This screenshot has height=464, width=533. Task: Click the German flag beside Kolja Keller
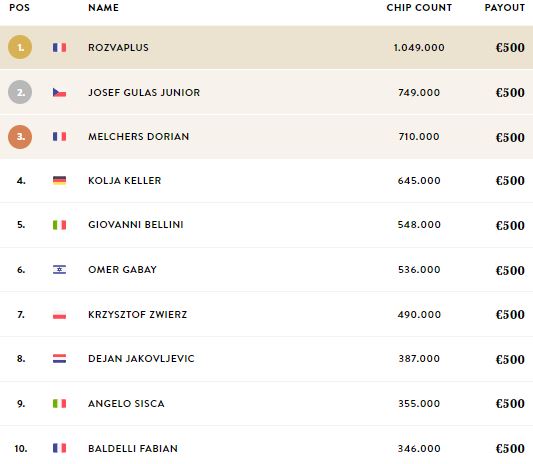point(59,180)
